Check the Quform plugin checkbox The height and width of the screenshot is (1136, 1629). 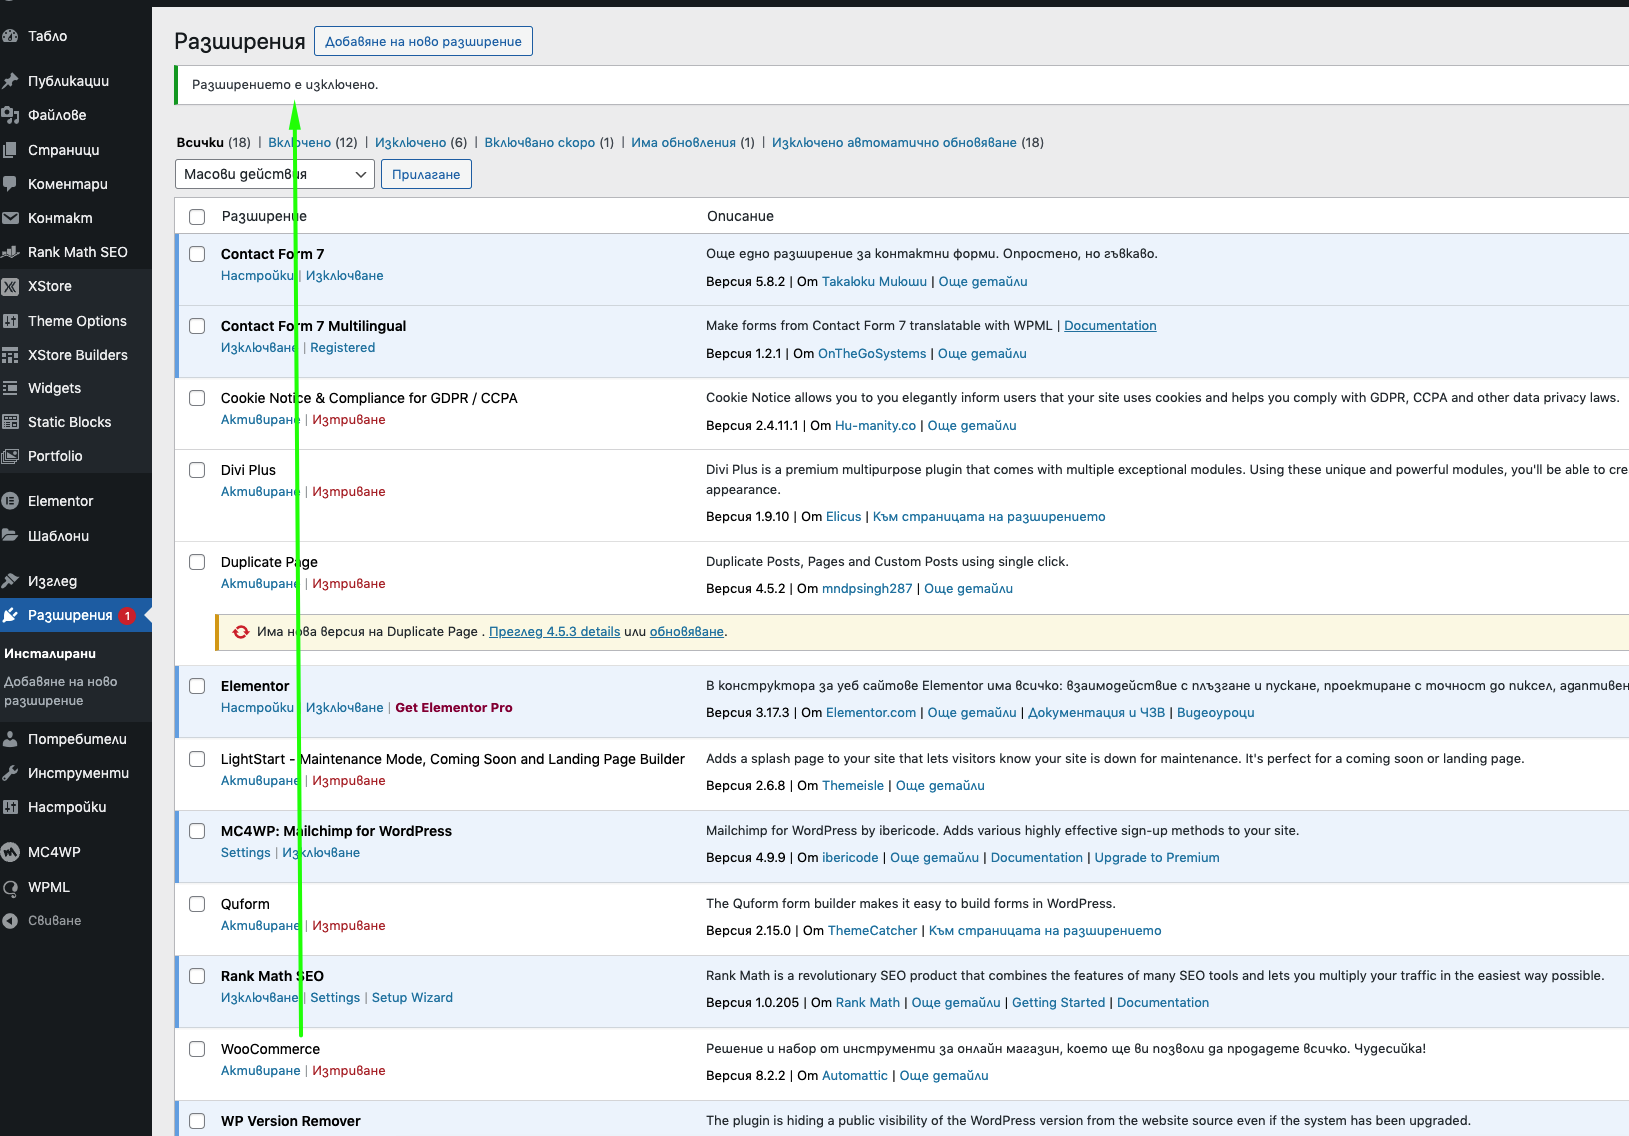coord(197,904)
